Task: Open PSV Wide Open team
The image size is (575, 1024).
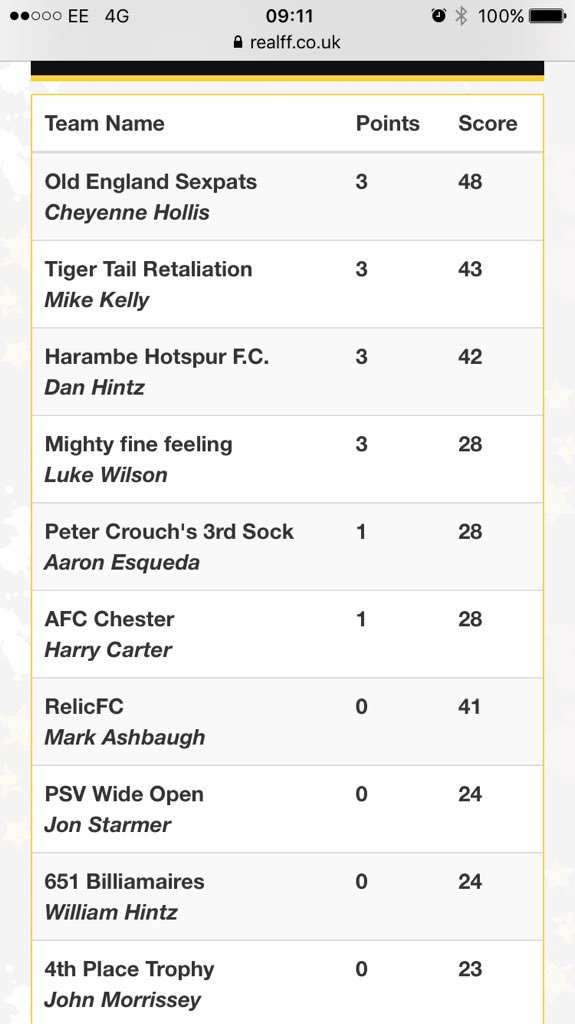Action: [124, 794]
